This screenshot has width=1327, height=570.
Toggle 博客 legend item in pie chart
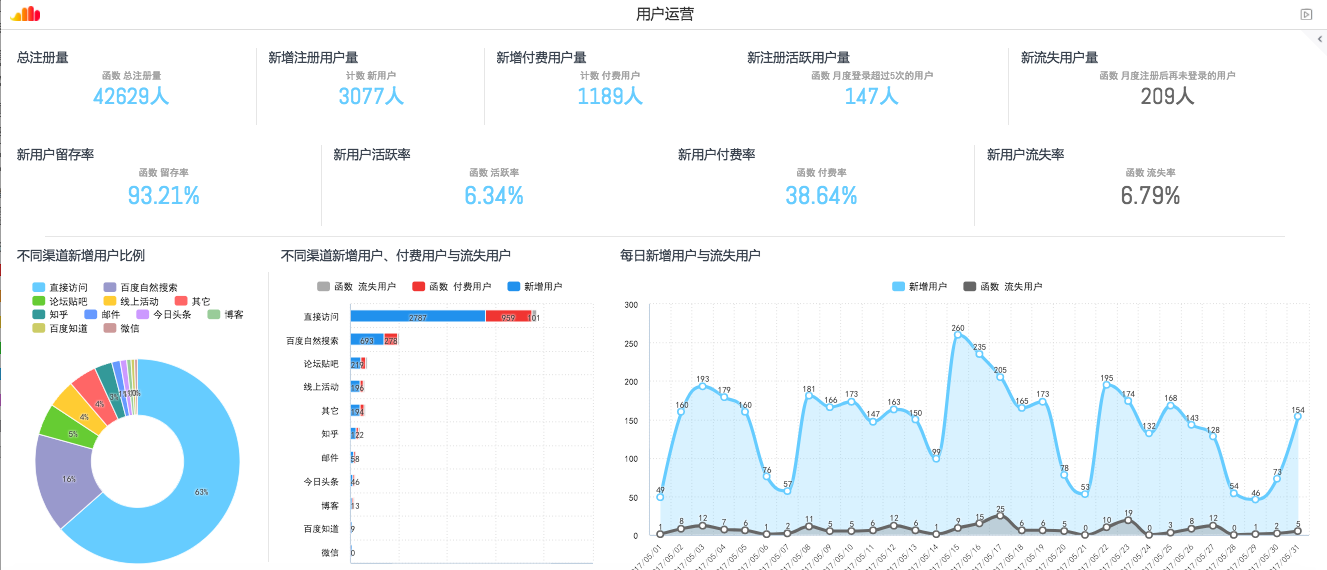pos(224,314)
